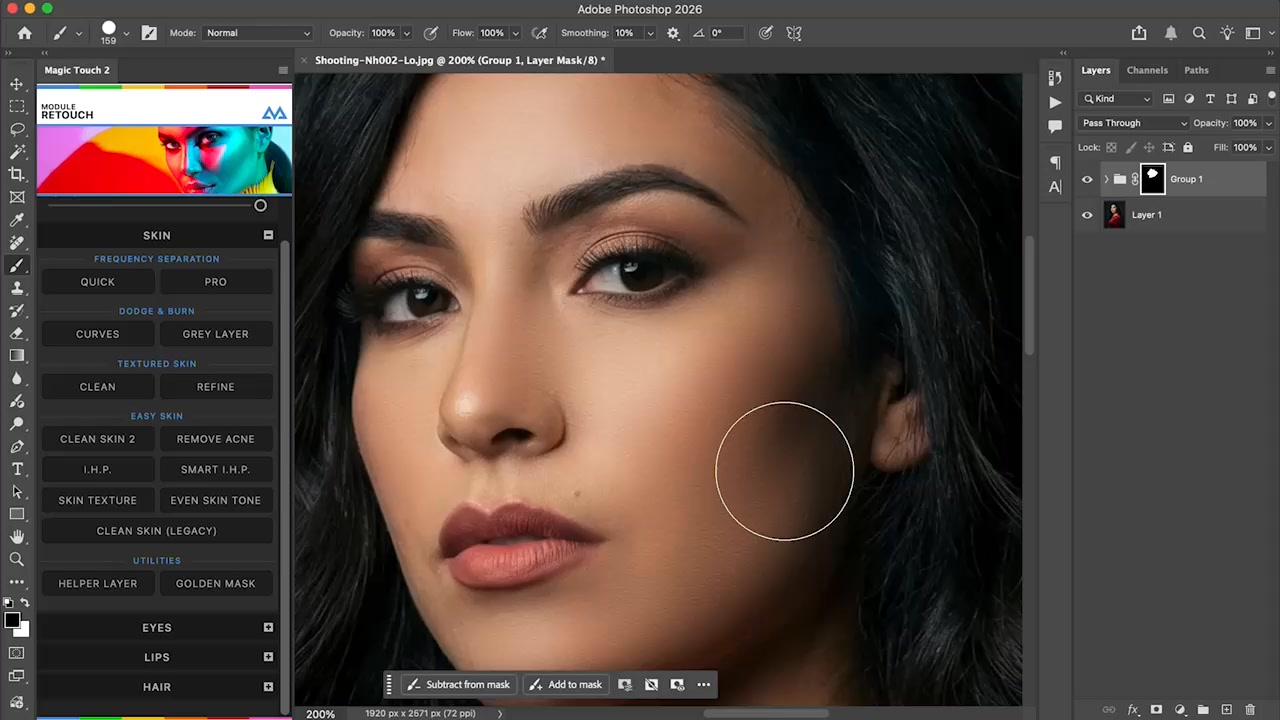Click Subtract from mask button

[459, 685]
